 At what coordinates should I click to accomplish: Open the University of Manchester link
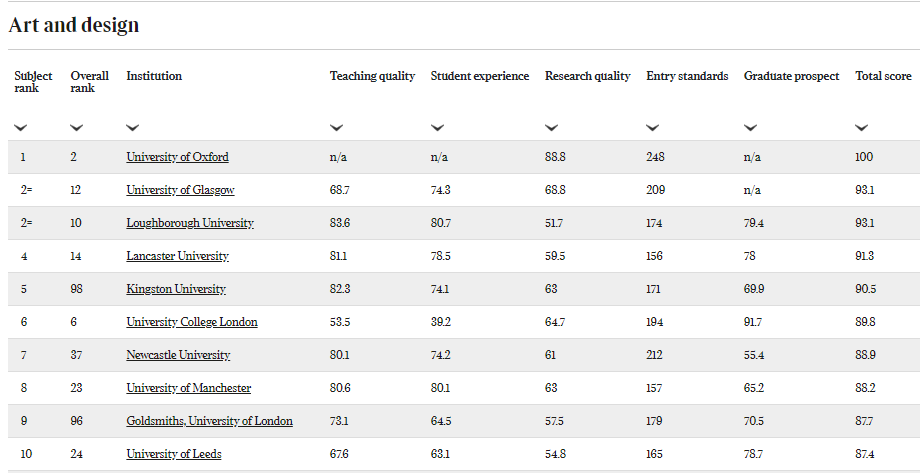(x=188, y=388)
